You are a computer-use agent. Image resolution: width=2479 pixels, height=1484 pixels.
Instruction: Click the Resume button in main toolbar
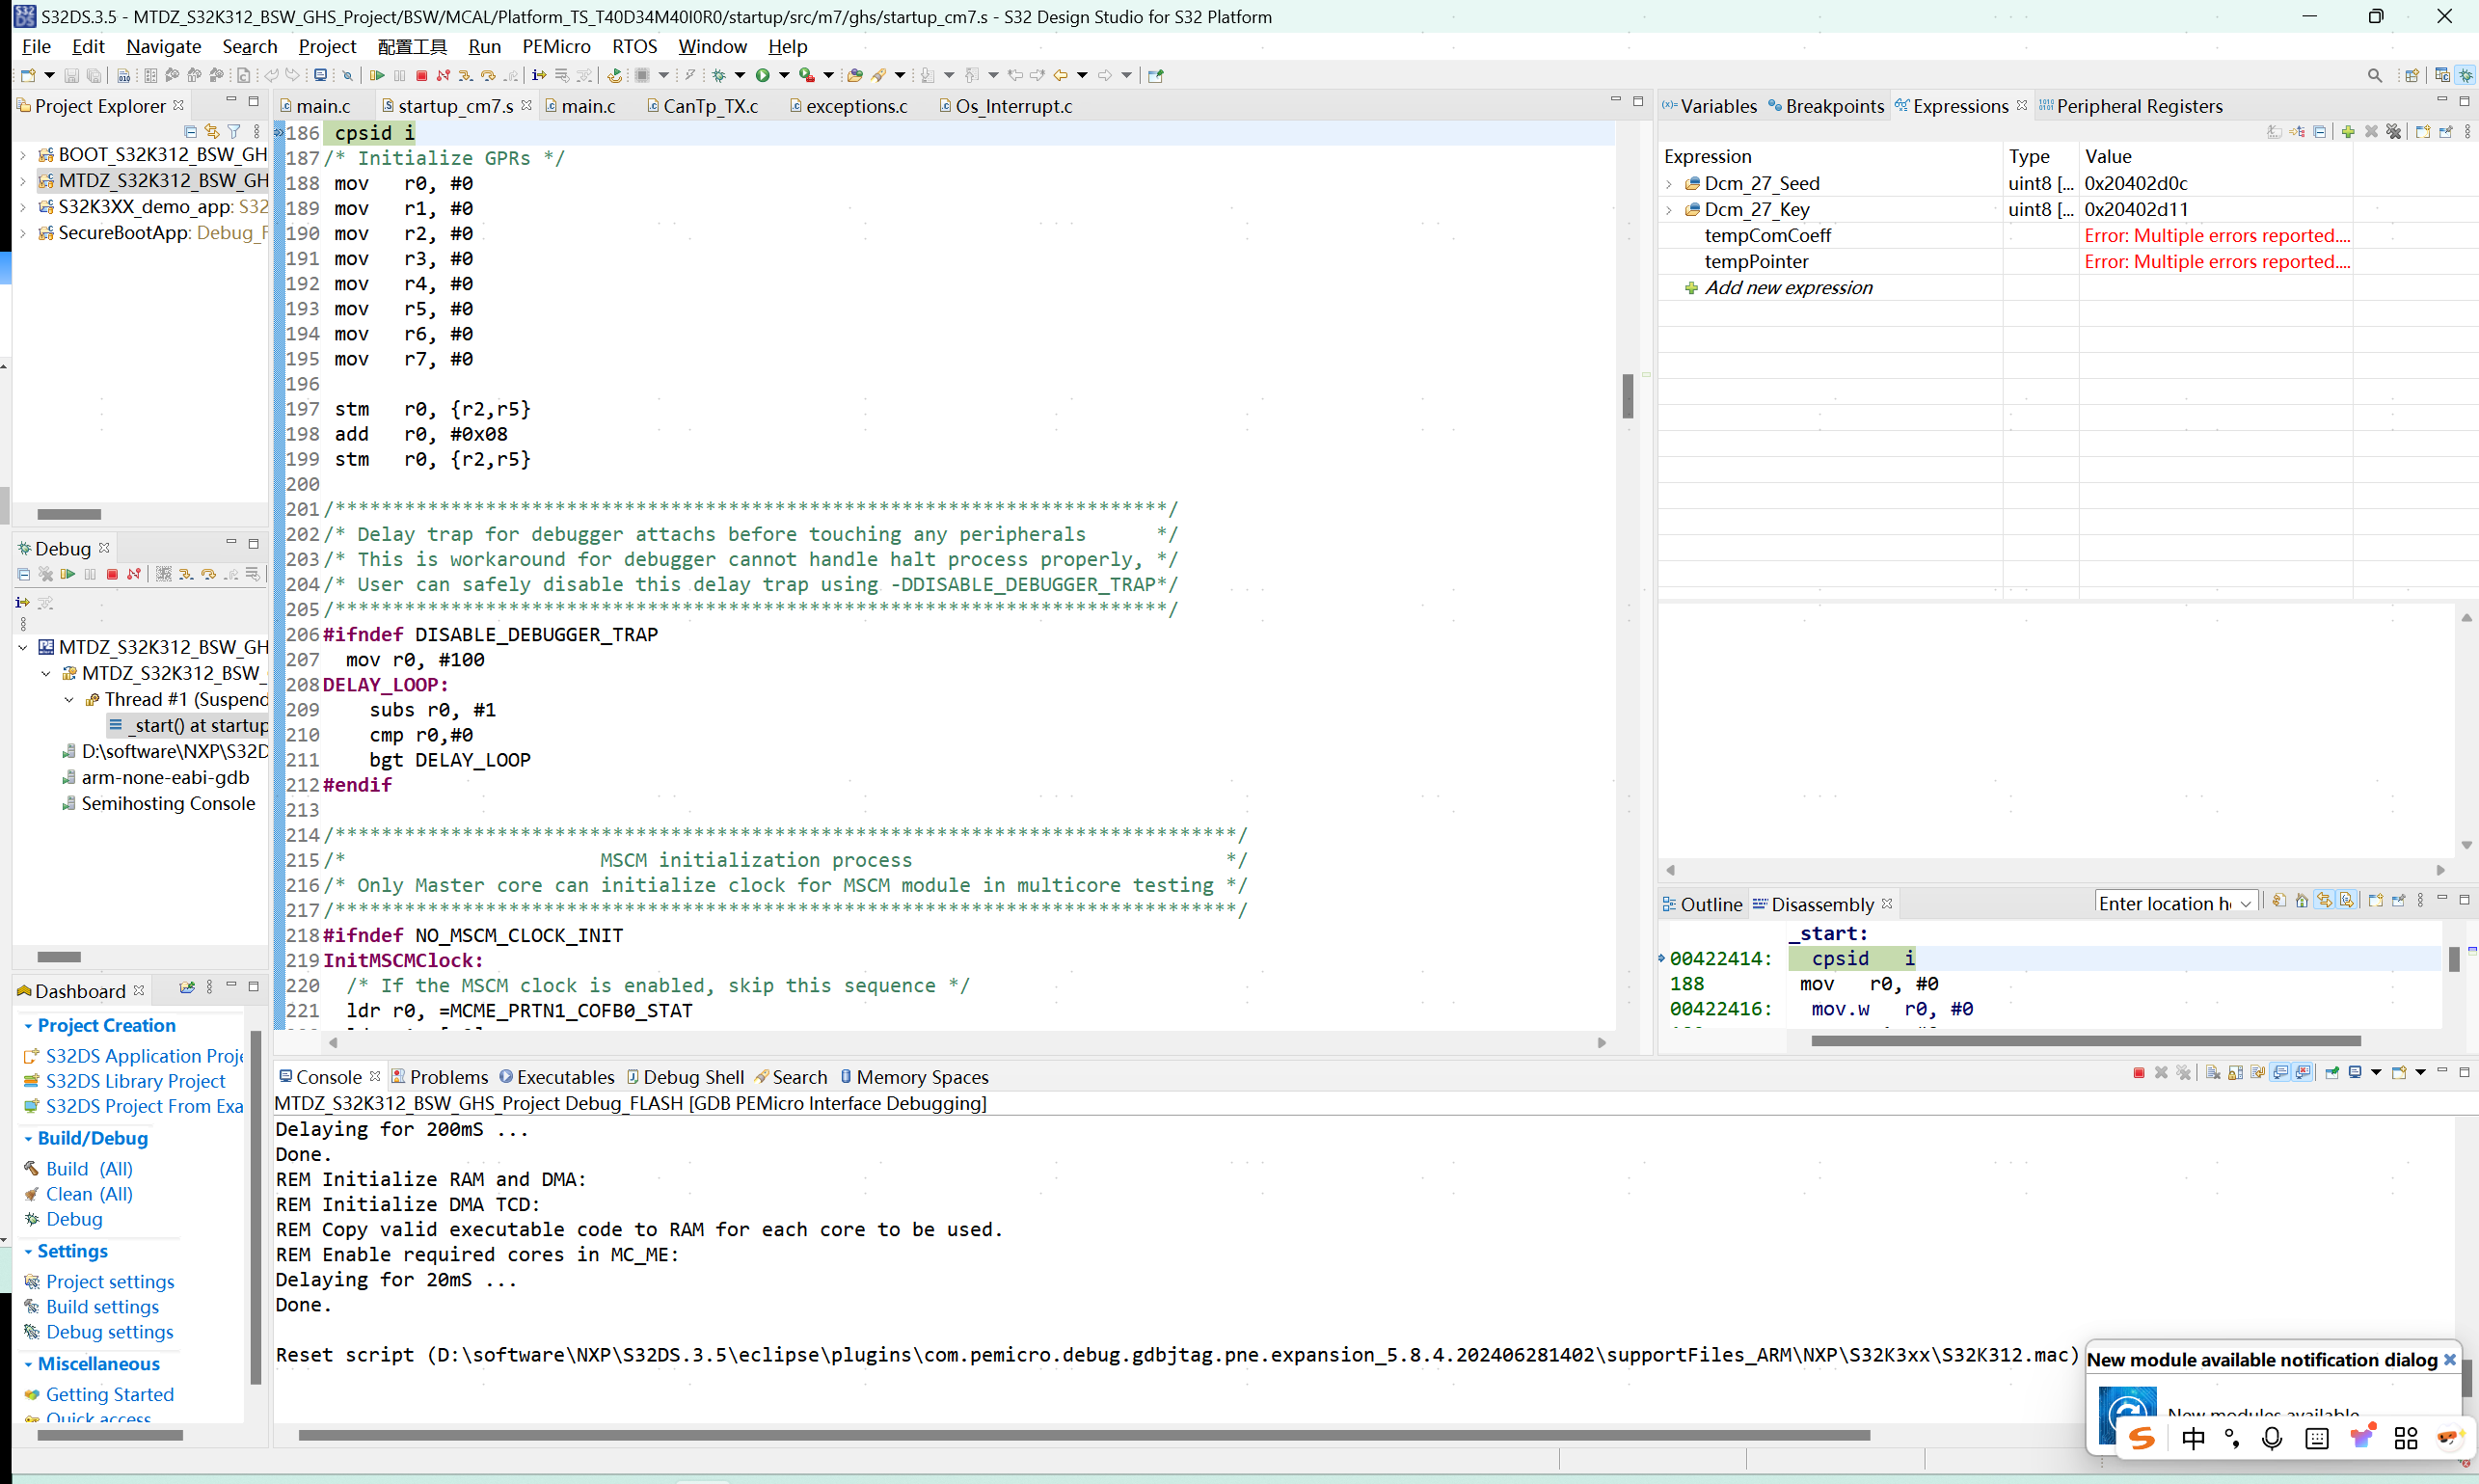click(377, 75)
